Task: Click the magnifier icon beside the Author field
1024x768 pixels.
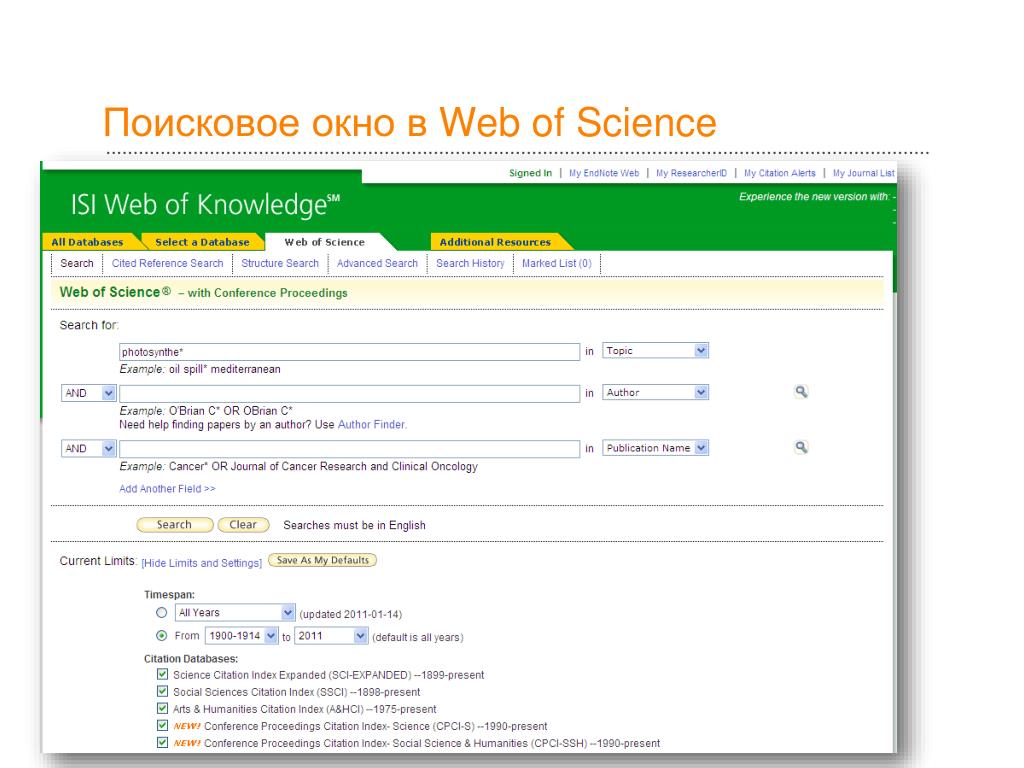Action: pyautogui.click(x=801, y=392)
